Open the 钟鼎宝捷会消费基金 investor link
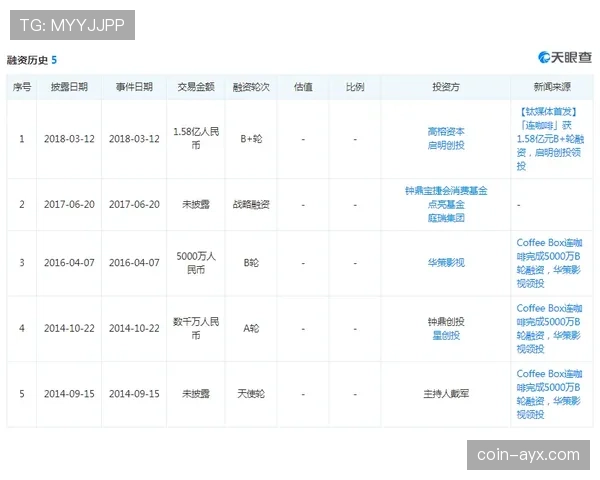The image size is (600, 480). coord(446,191)
